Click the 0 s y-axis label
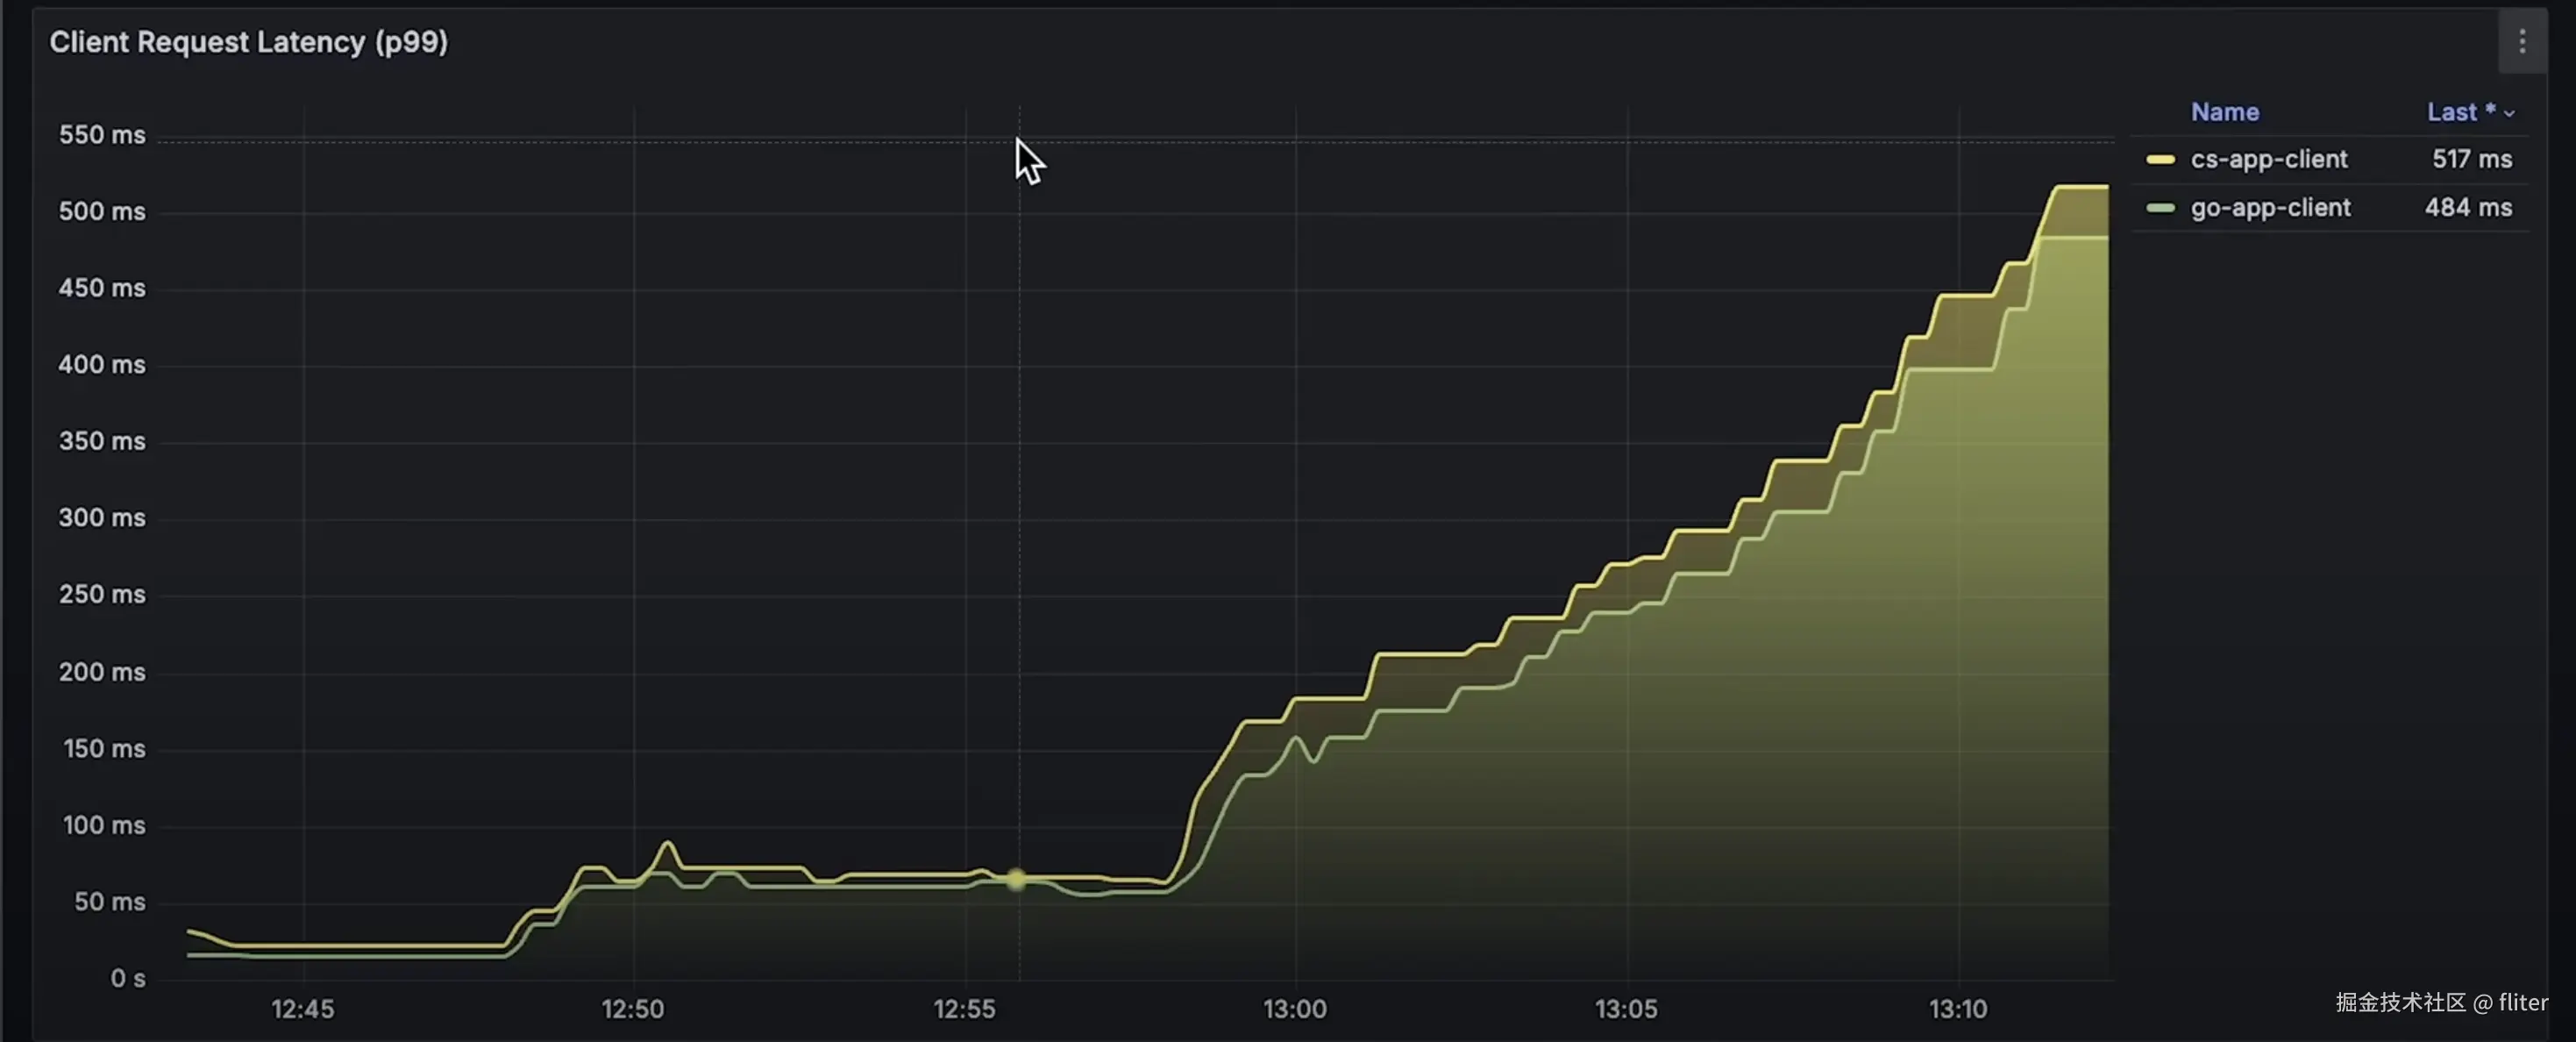This screenshot has height=1042, width=2576. click(x=127, y=978)
